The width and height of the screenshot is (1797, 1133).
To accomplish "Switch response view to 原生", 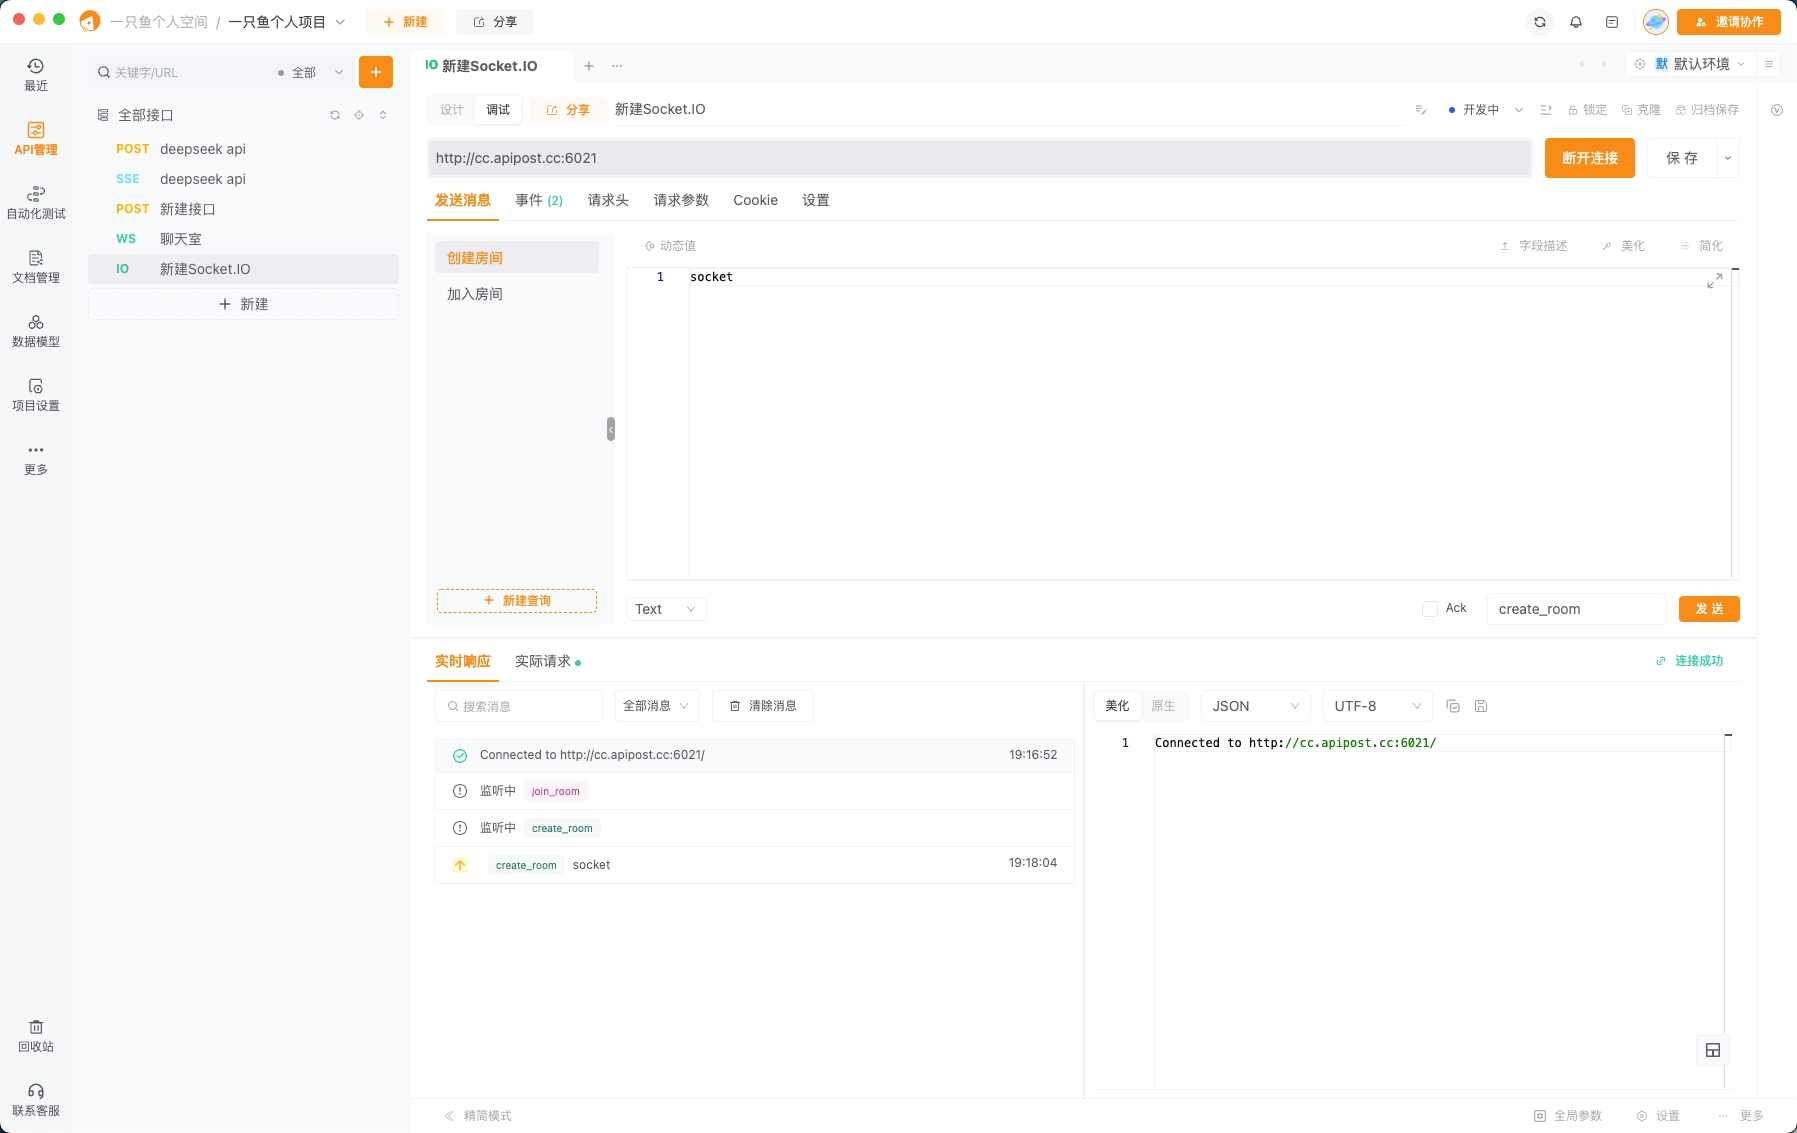I will coord(1163,706).
